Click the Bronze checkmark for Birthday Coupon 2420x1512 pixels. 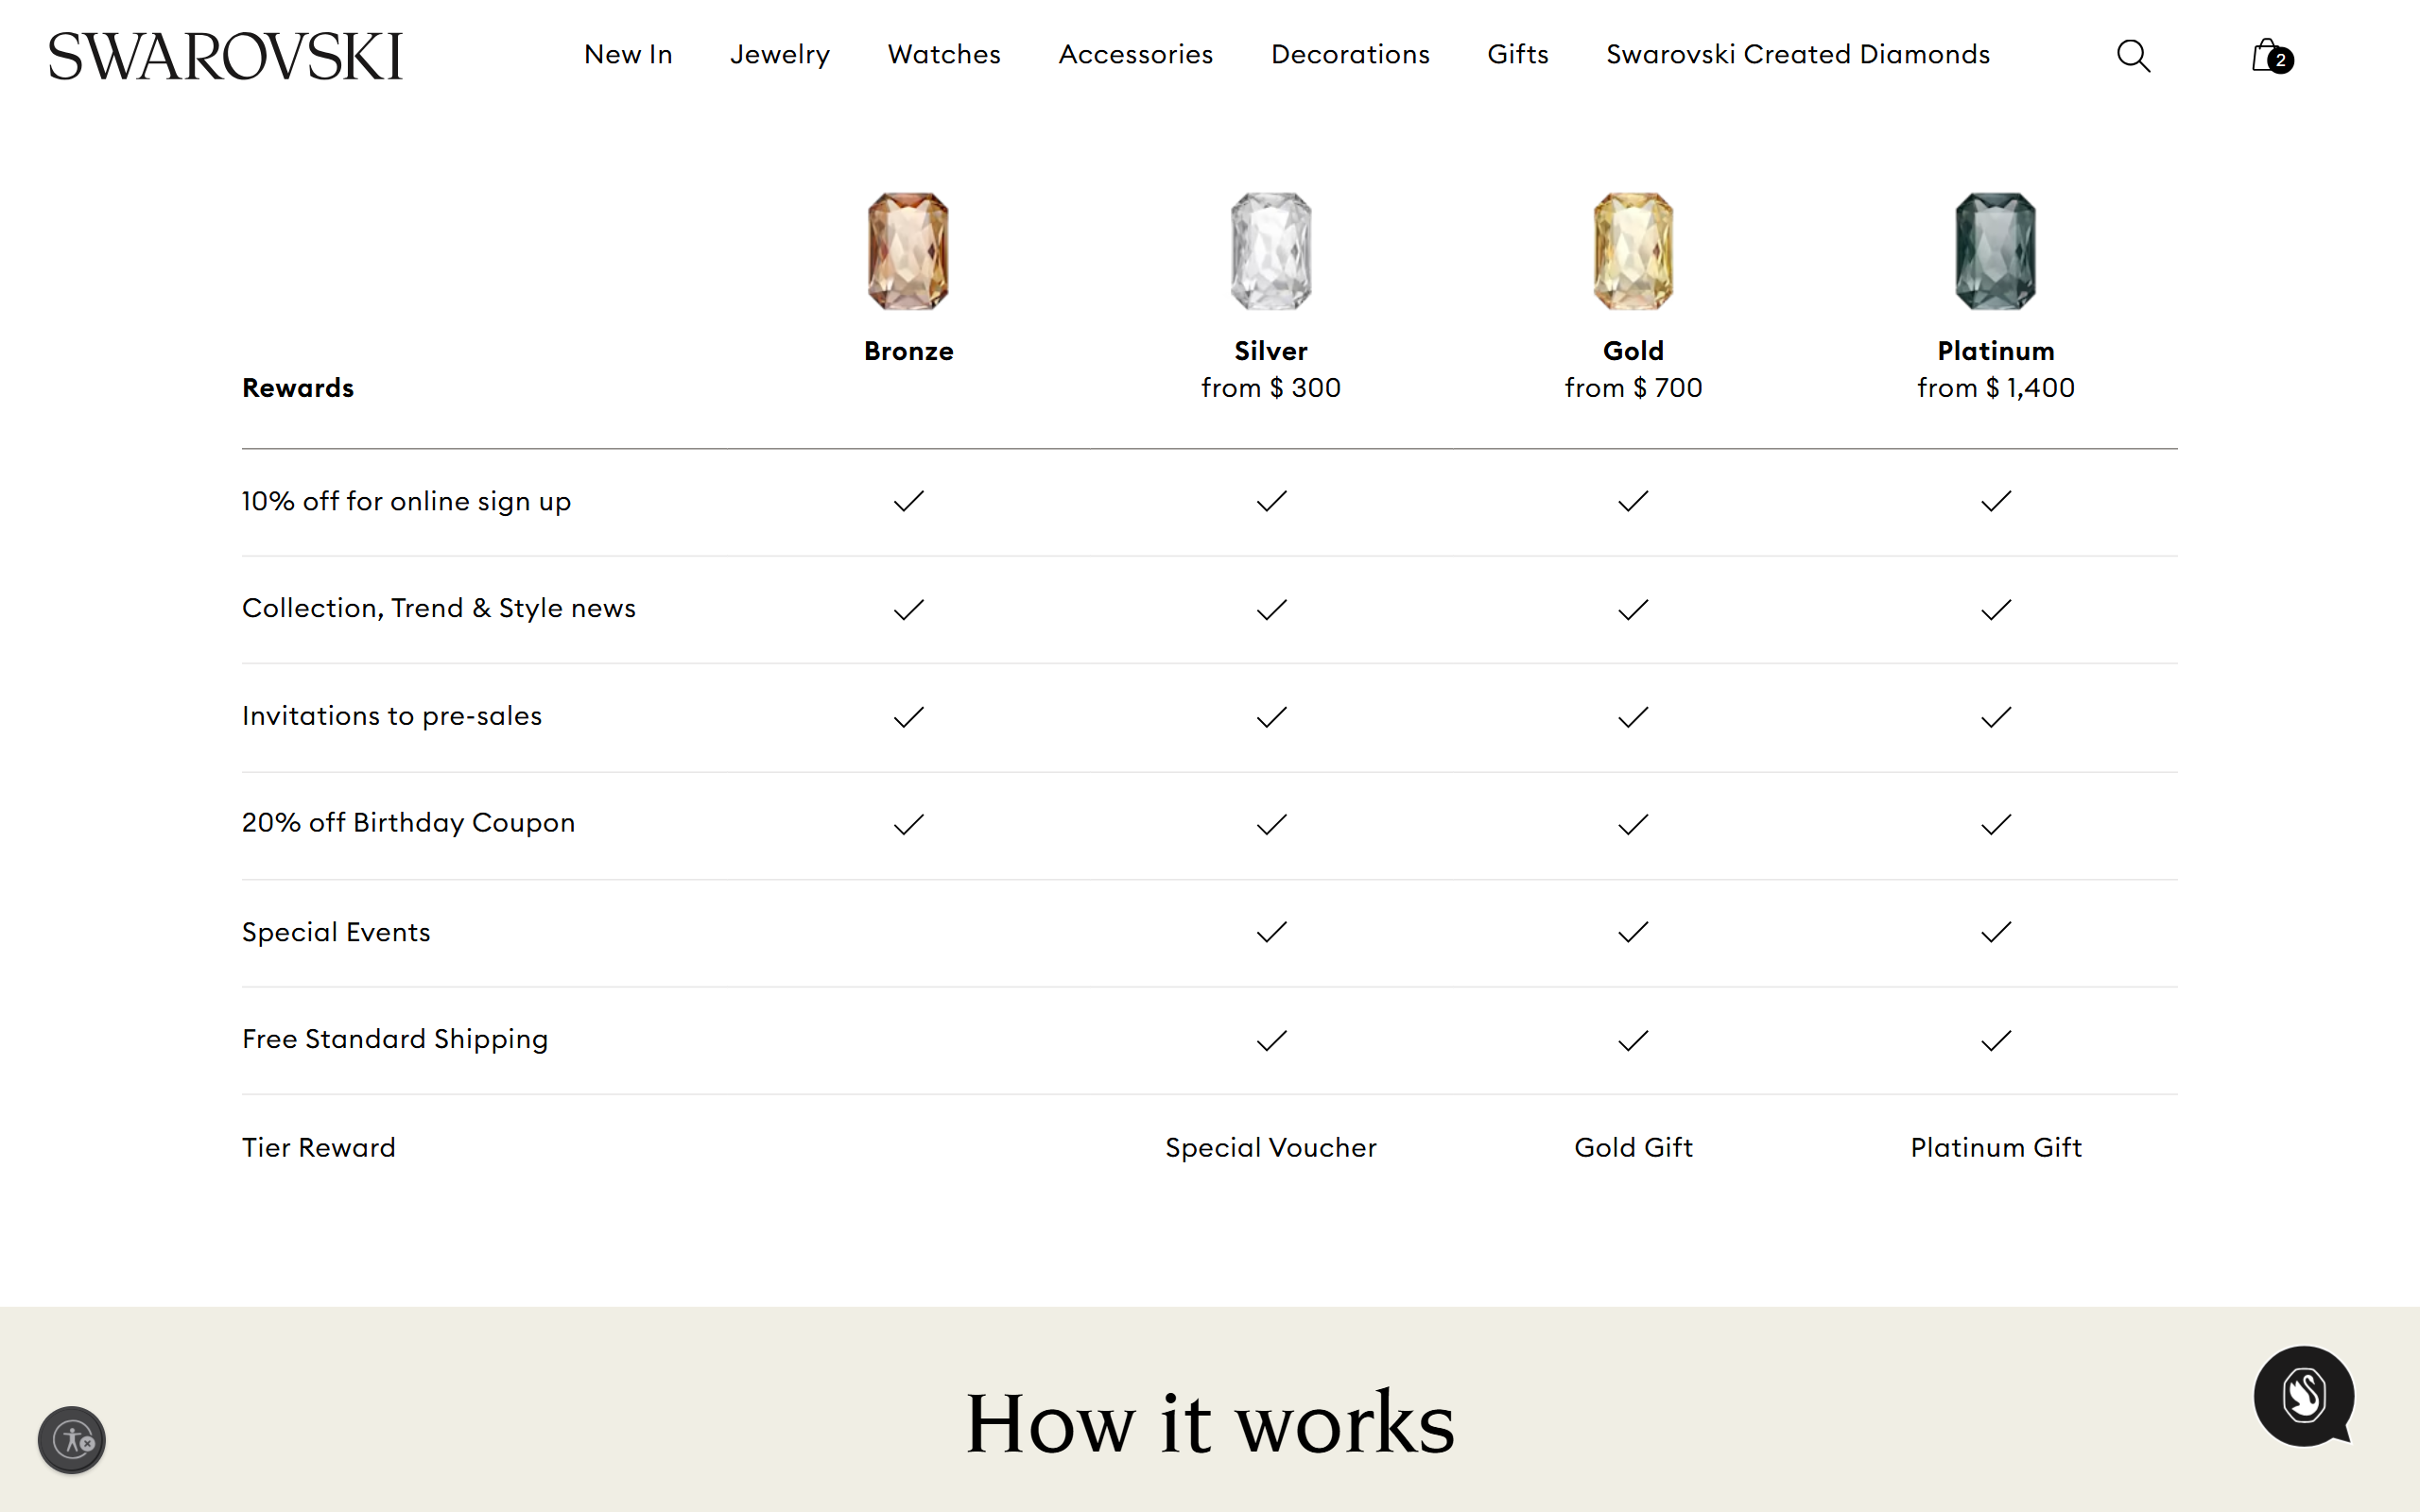click(x=909, y=824)
